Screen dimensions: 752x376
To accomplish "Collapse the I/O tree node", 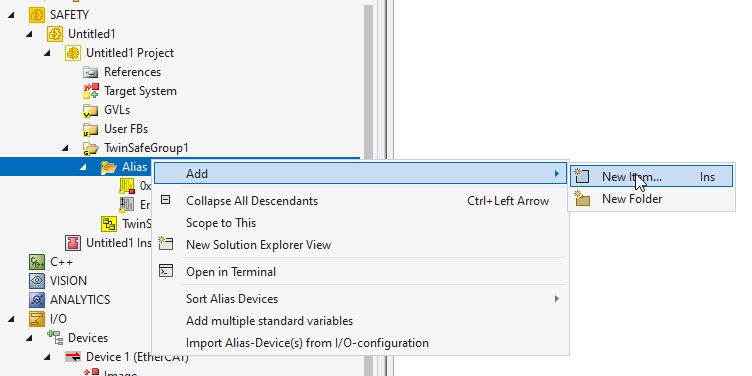I will tap(11, 319).
